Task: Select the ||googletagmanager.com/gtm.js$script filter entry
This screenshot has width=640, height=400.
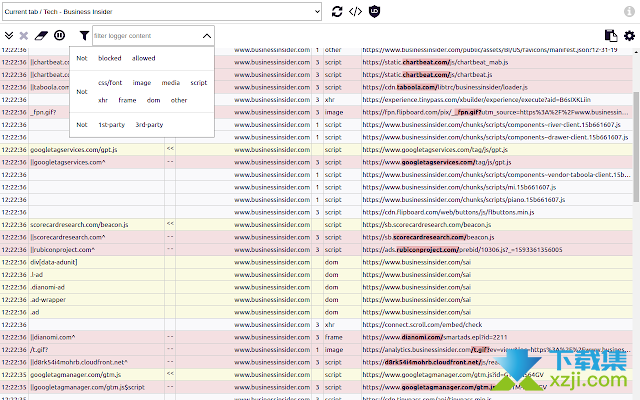Action: tap(87, 387)
